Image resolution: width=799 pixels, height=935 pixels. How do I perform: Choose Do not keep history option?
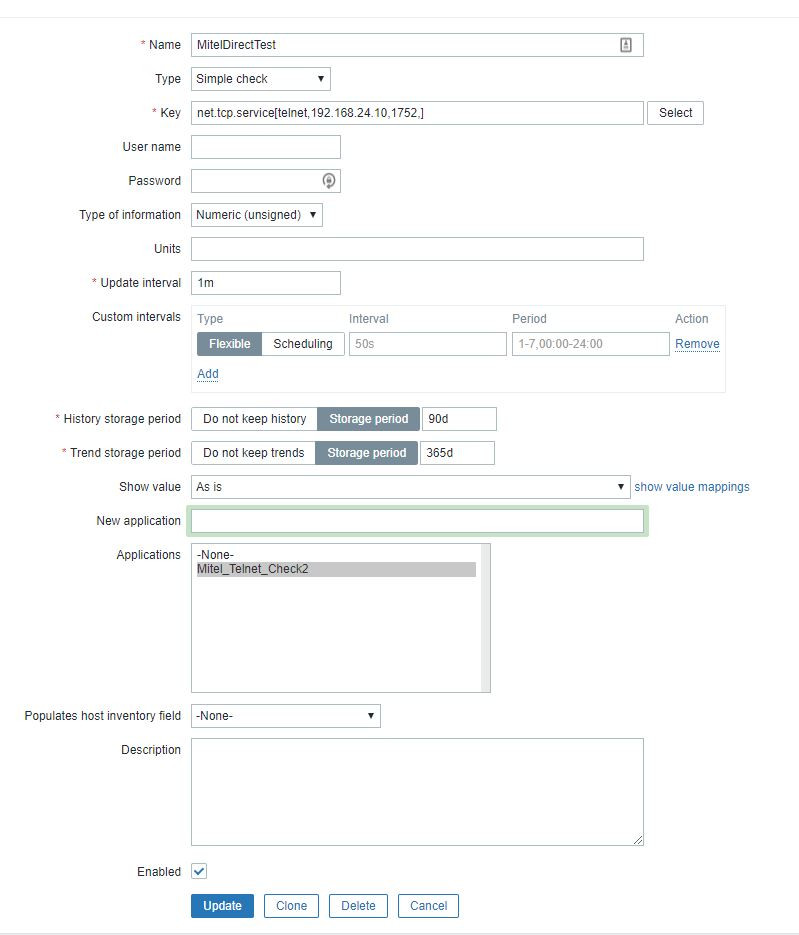(x=255, y=419)
